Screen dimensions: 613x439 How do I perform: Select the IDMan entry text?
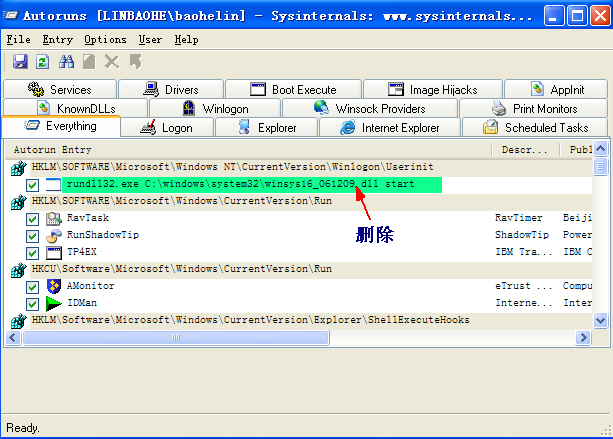coord(82,303)
